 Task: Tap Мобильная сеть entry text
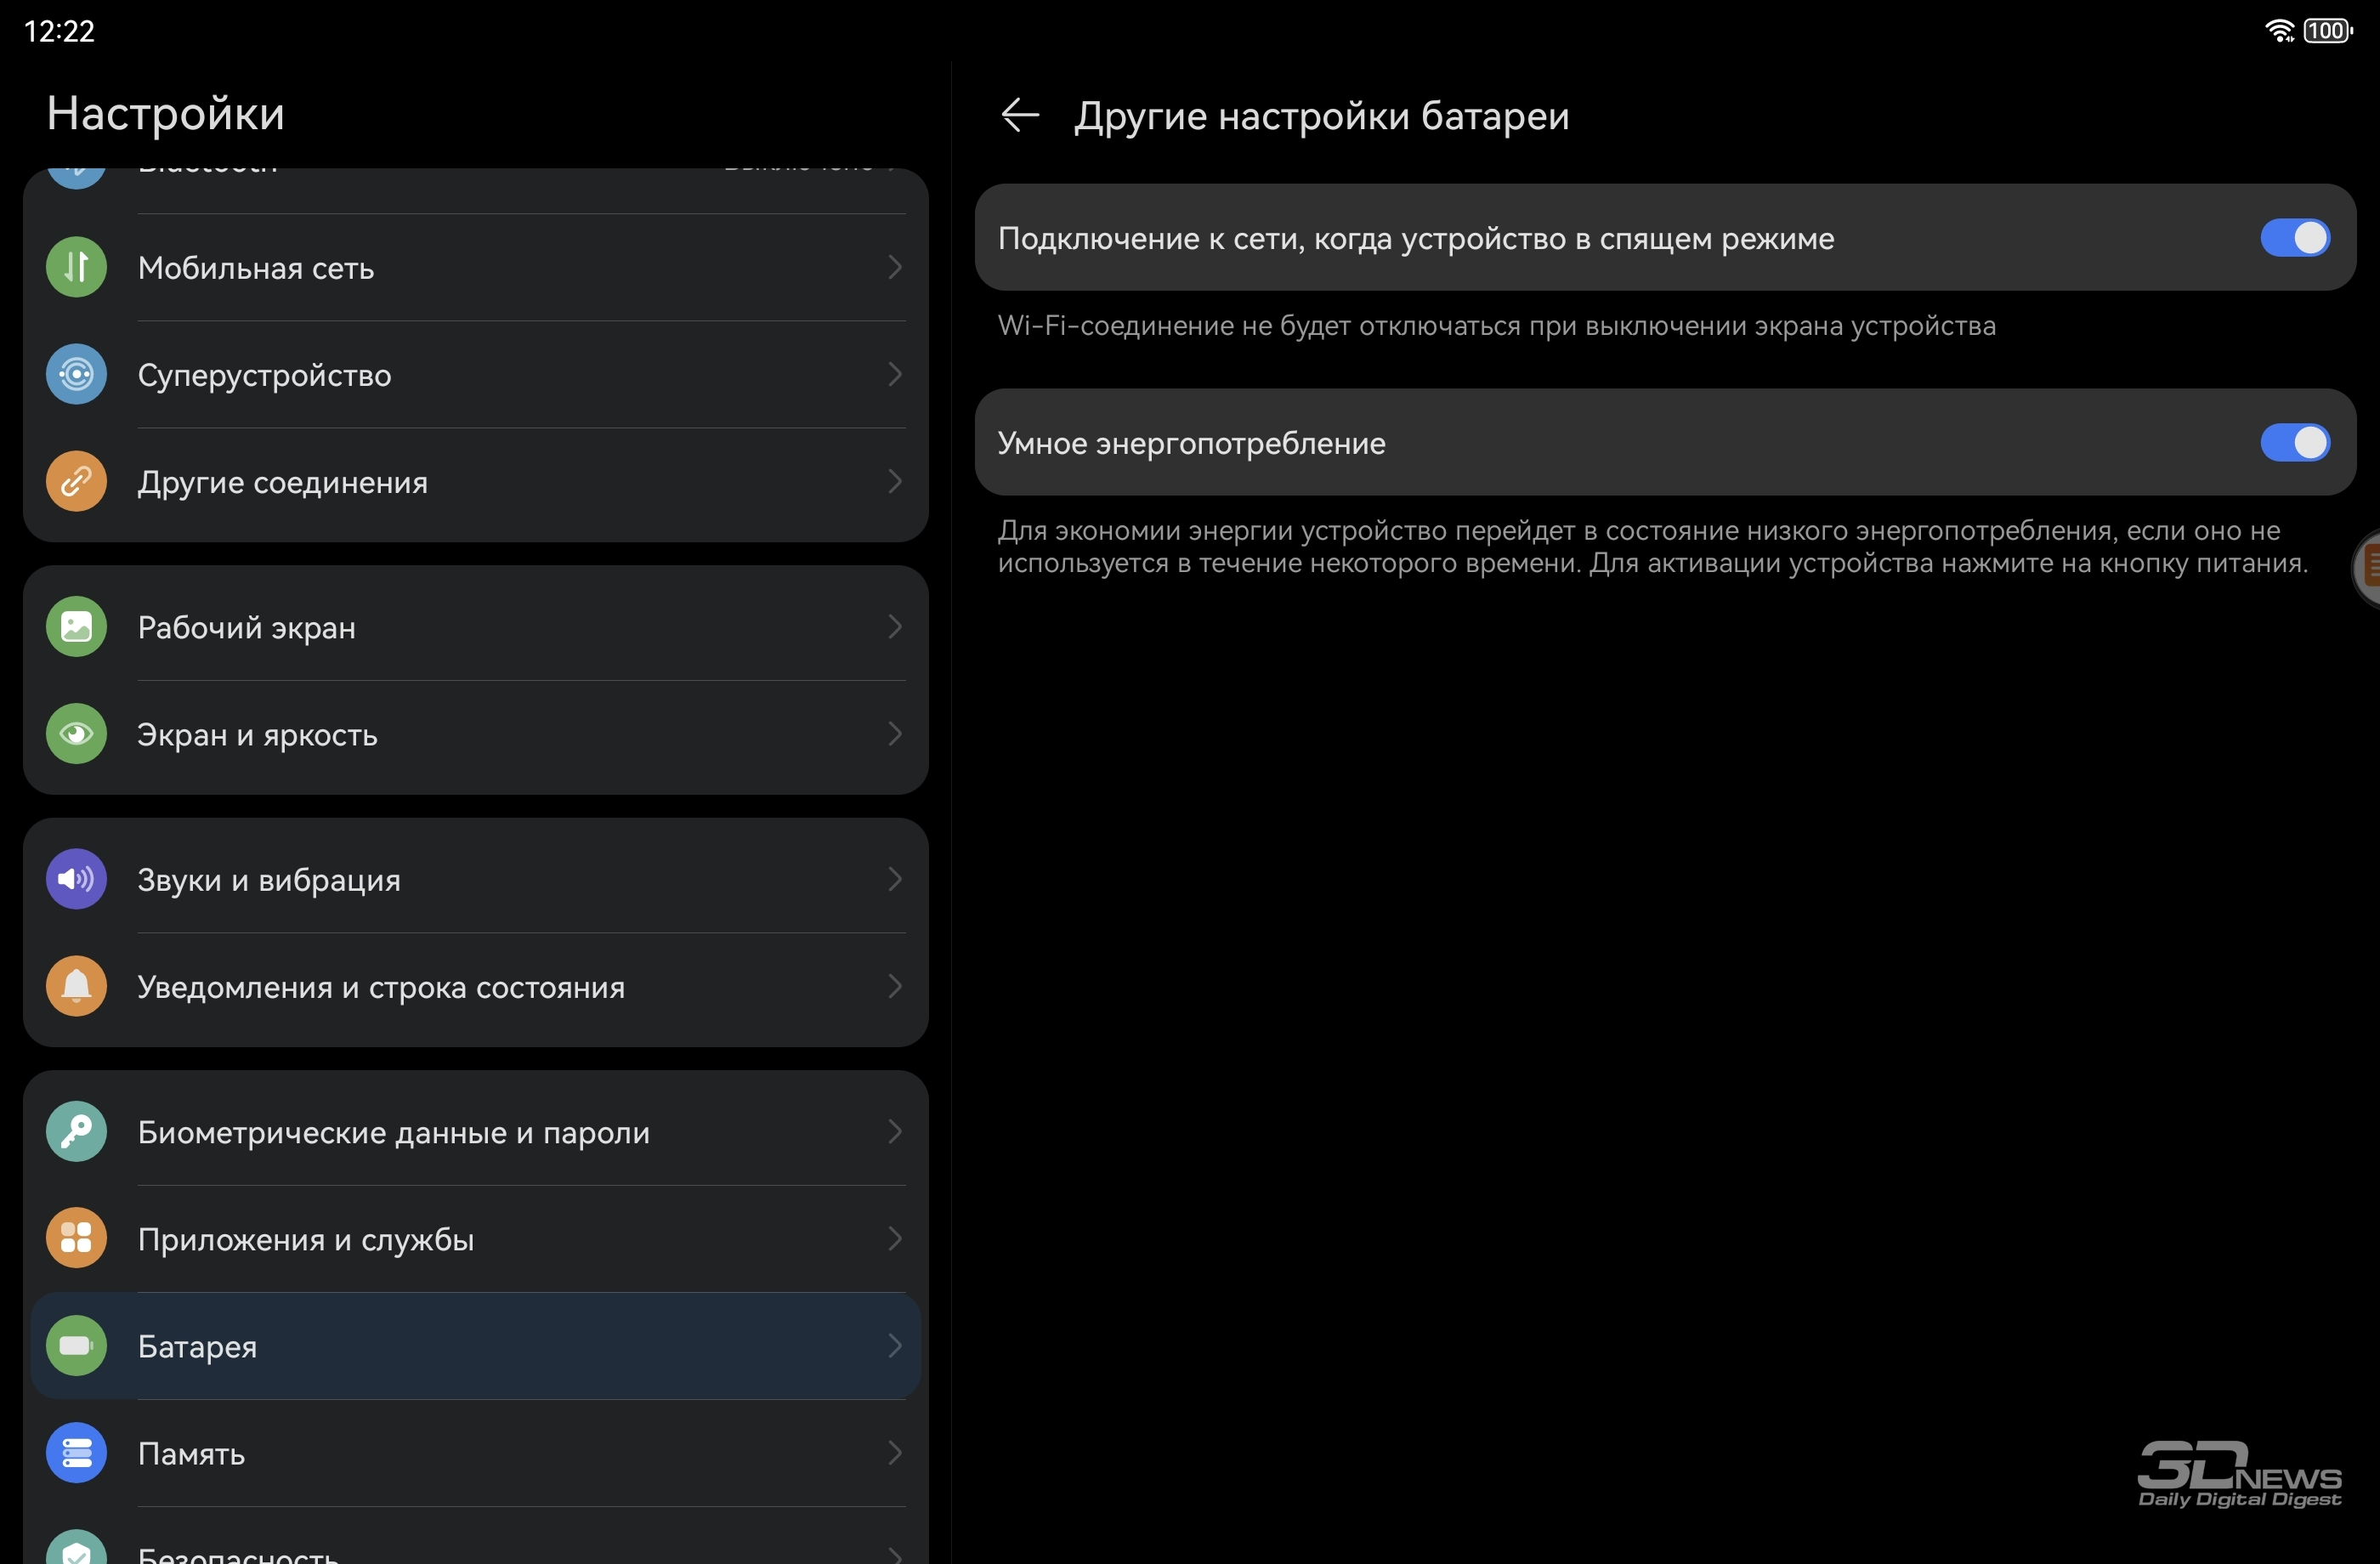[x=256, y=268]
